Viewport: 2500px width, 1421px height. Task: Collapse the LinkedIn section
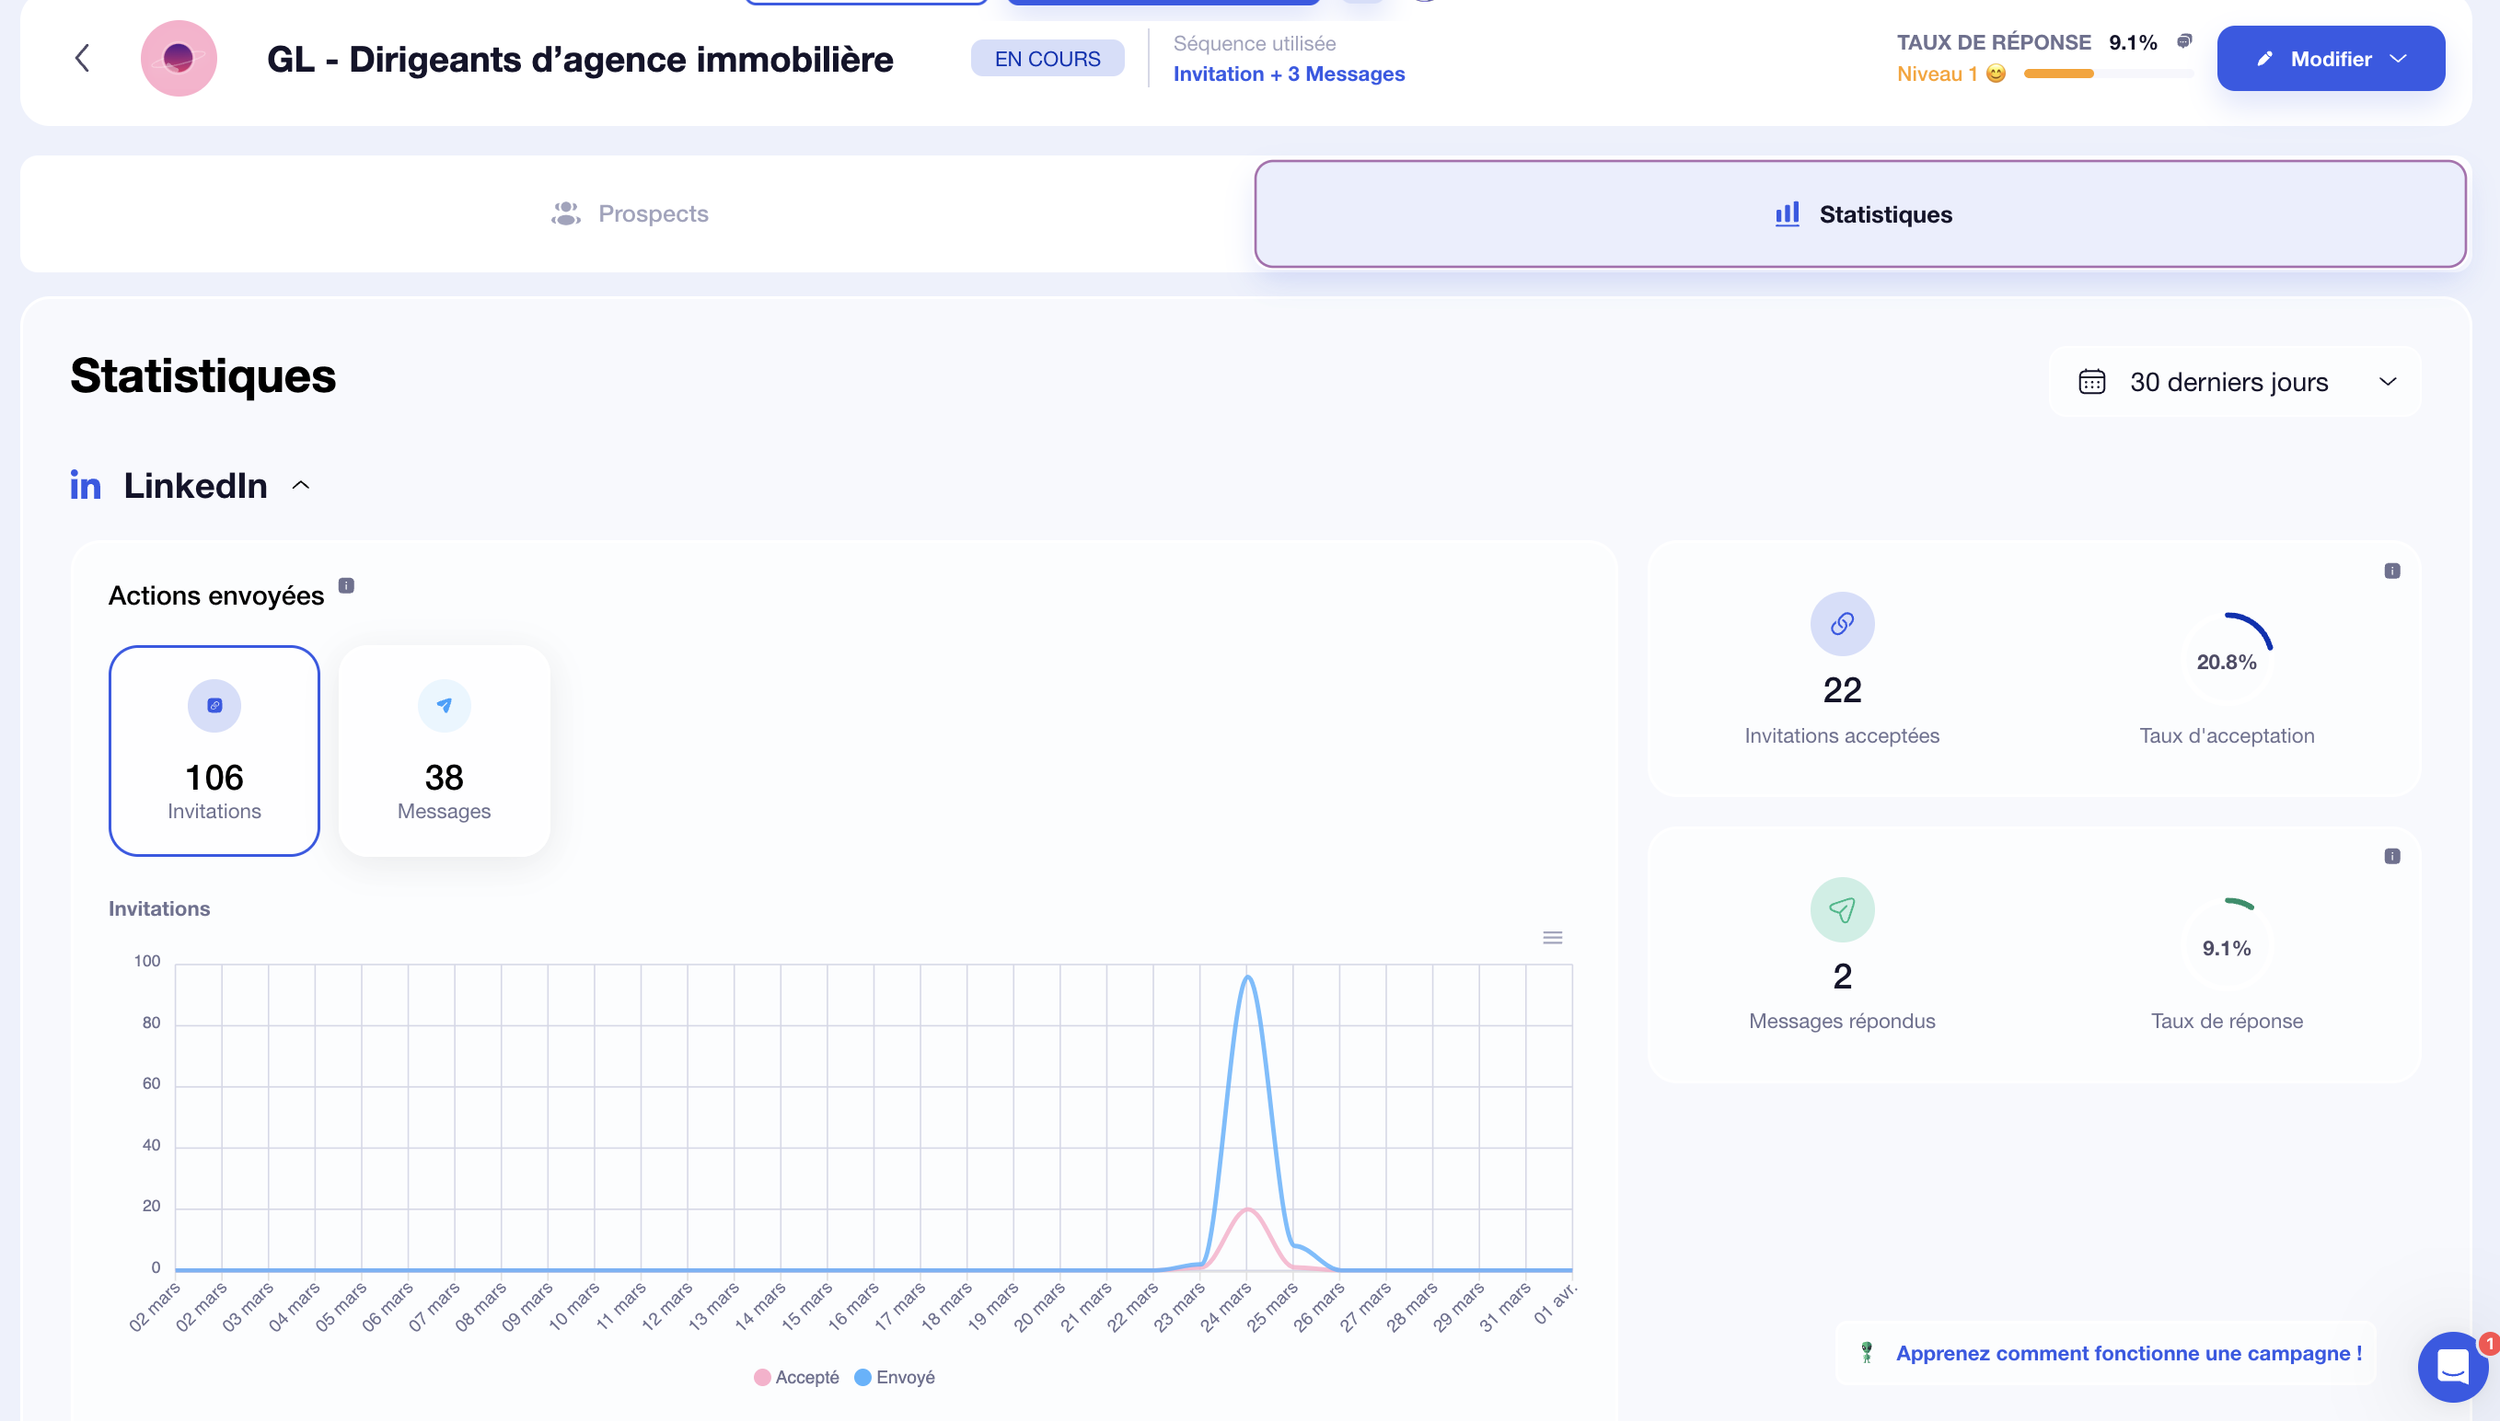click(x=301, y=486)
